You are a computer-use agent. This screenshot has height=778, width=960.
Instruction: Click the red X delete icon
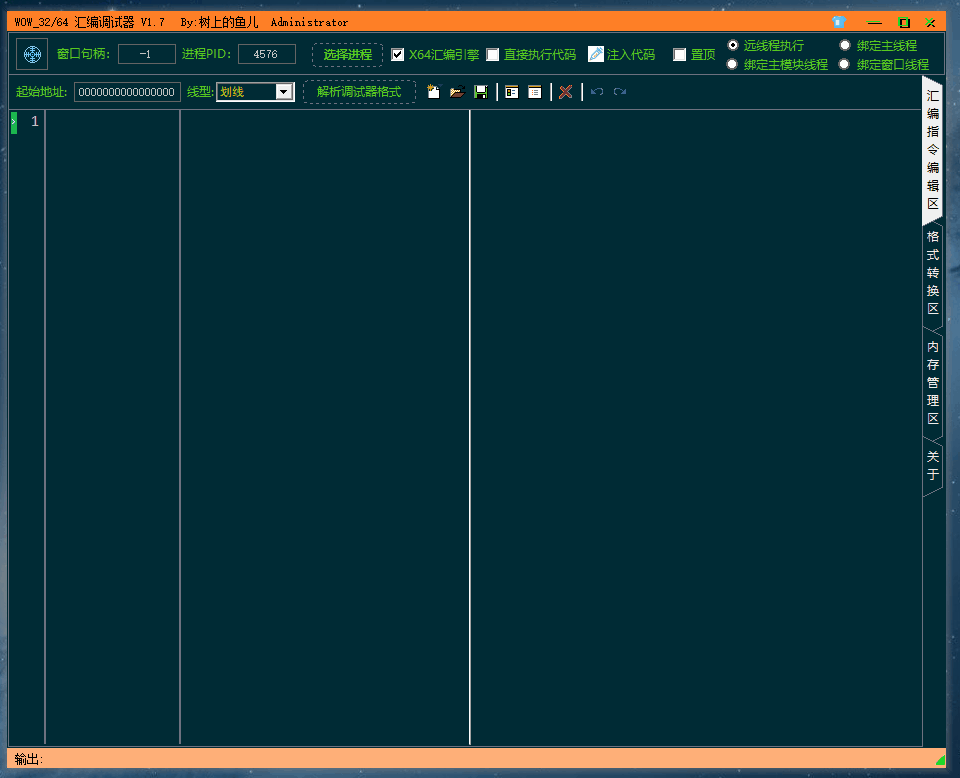click(566, 92)
